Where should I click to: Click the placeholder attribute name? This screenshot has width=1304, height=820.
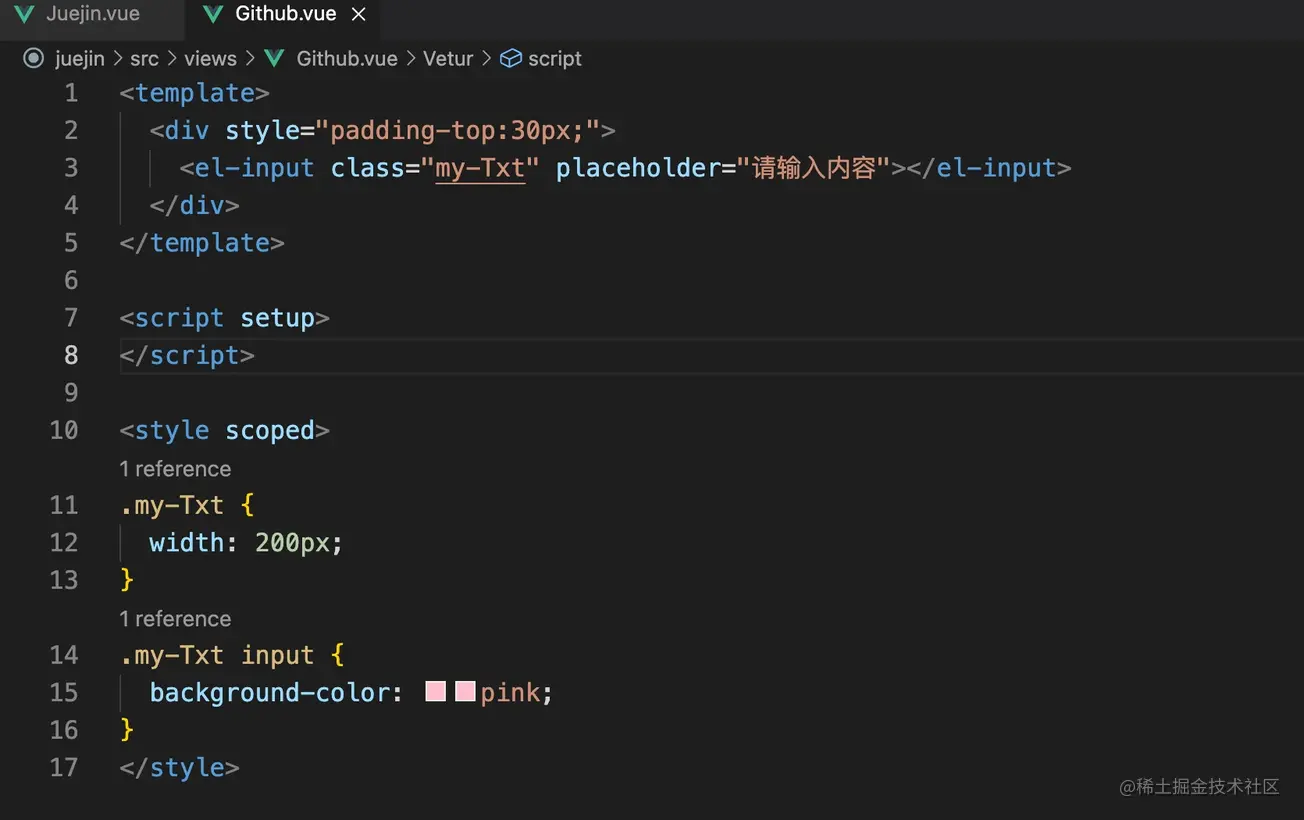pos(638,168)
